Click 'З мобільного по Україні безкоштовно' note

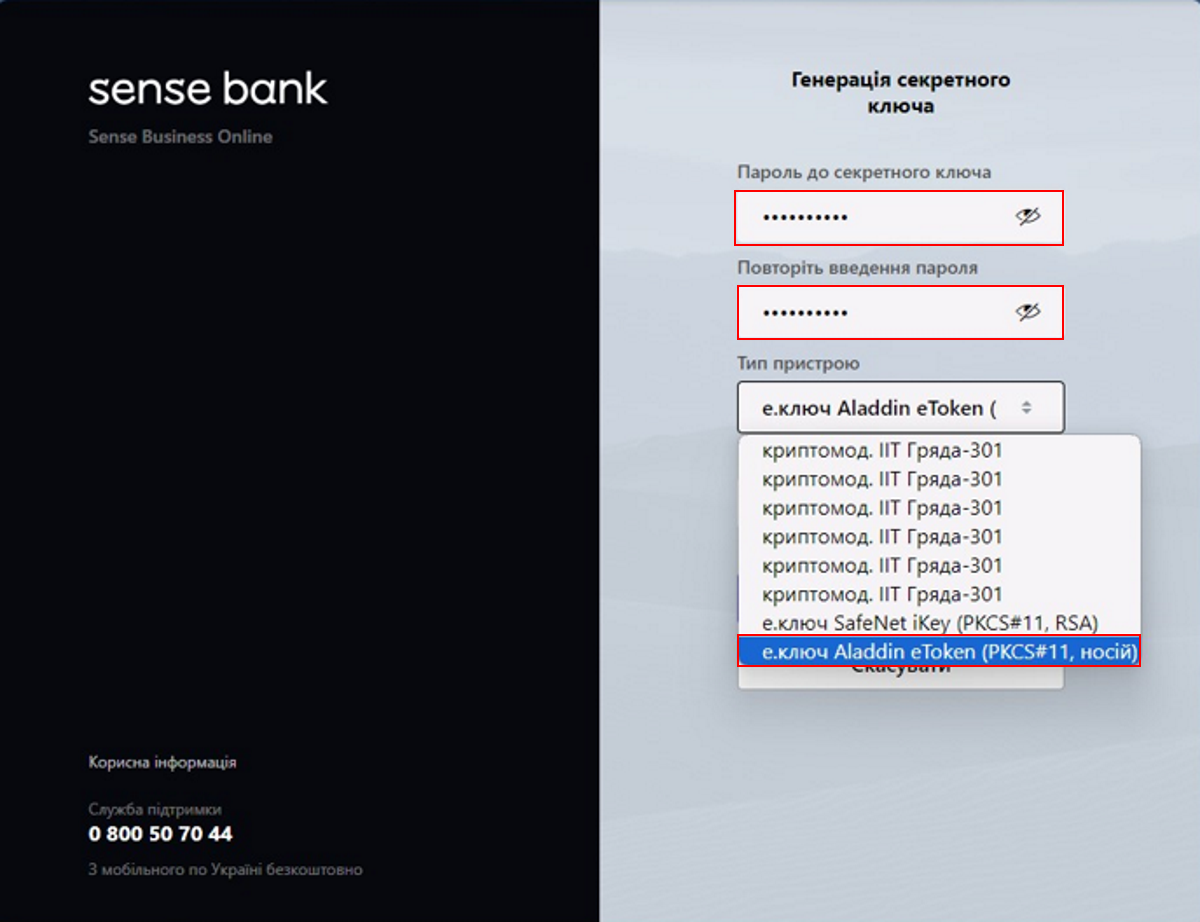(x=225, y=870)
